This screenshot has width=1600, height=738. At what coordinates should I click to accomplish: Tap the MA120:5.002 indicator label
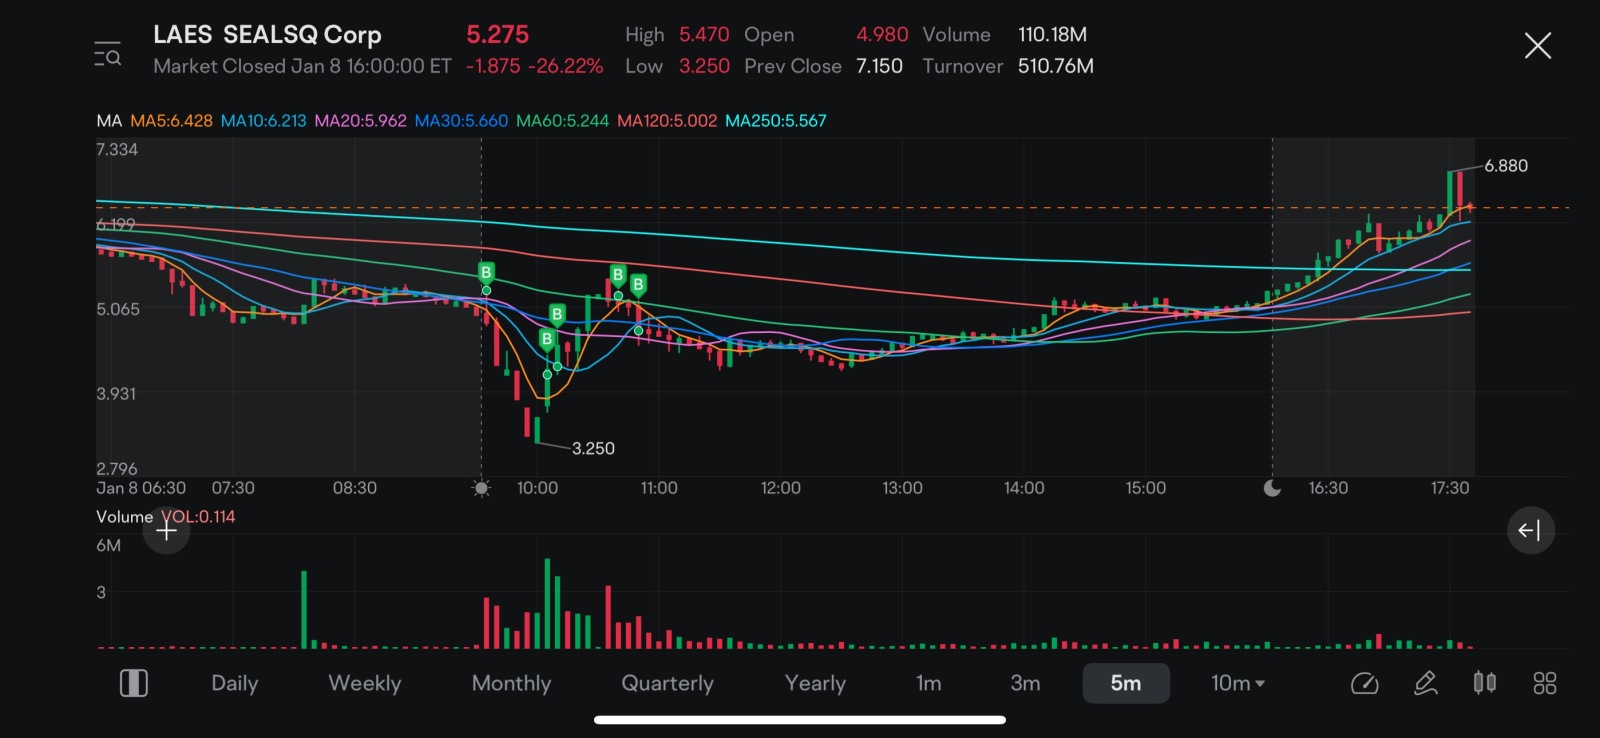[x=667, y=121]
